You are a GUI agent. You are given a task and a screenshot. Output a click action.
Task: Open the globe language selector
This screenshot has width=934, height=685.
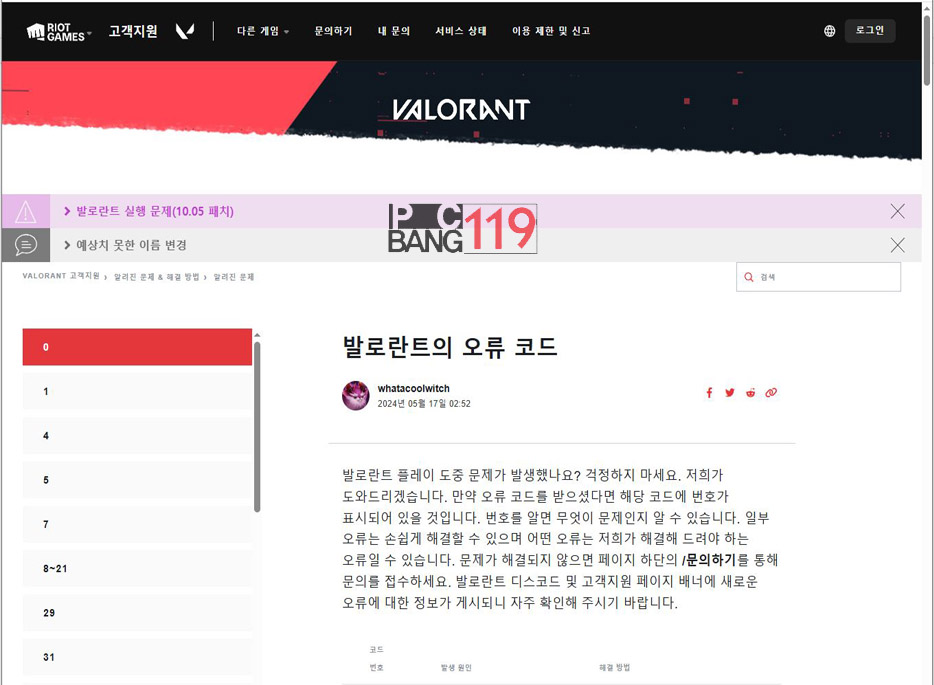[829, 31]
